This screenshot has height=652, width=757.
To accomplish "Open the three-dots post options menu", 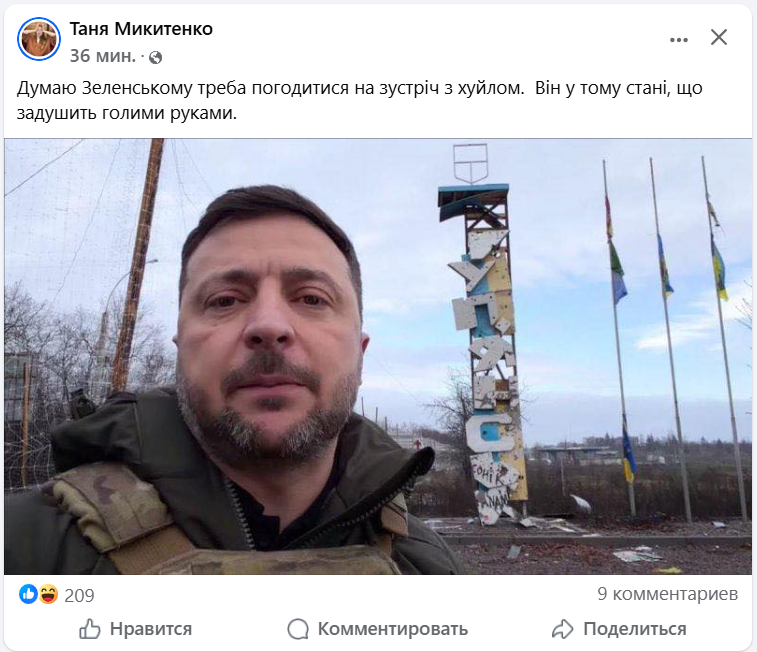I will [x=679, y=40].
